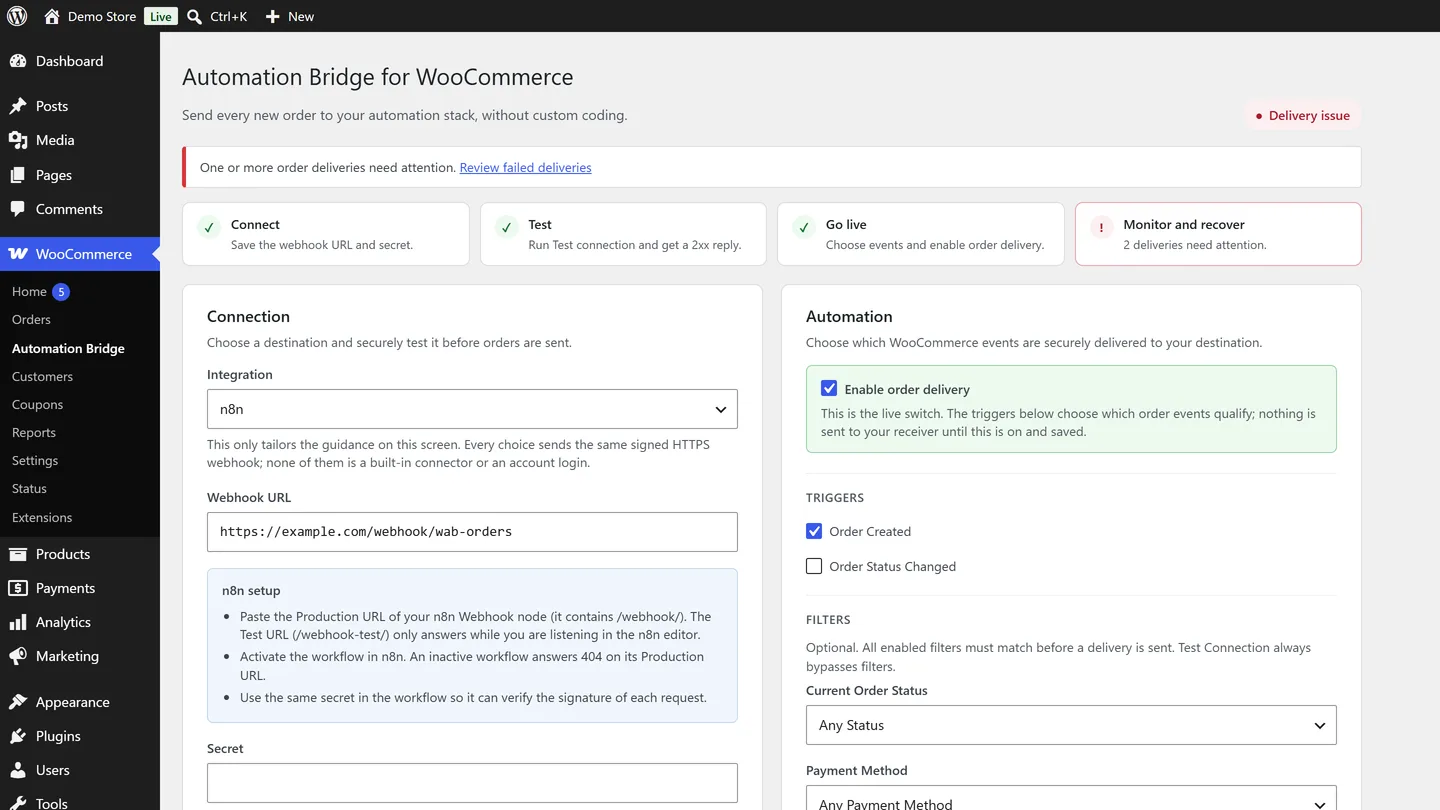Open the Demo Store home icon
1440x810 pixels.
(52, 16)
